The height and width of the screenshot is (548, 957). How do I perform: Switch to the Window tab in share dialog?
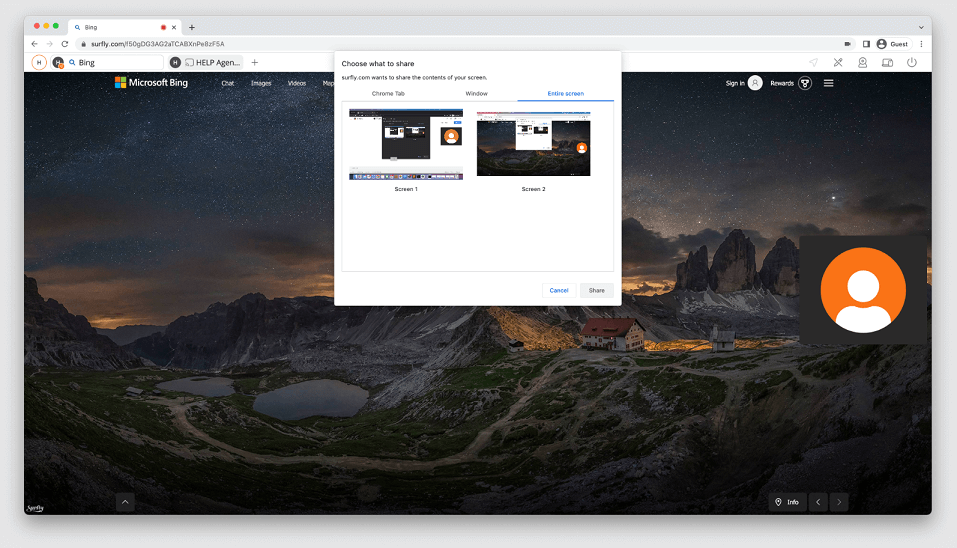coord(477,93)
